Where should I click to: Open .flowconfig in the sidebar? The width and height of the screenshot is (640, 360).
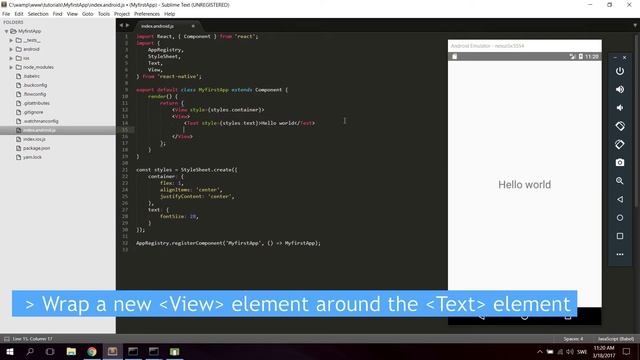tap(34, 94)
